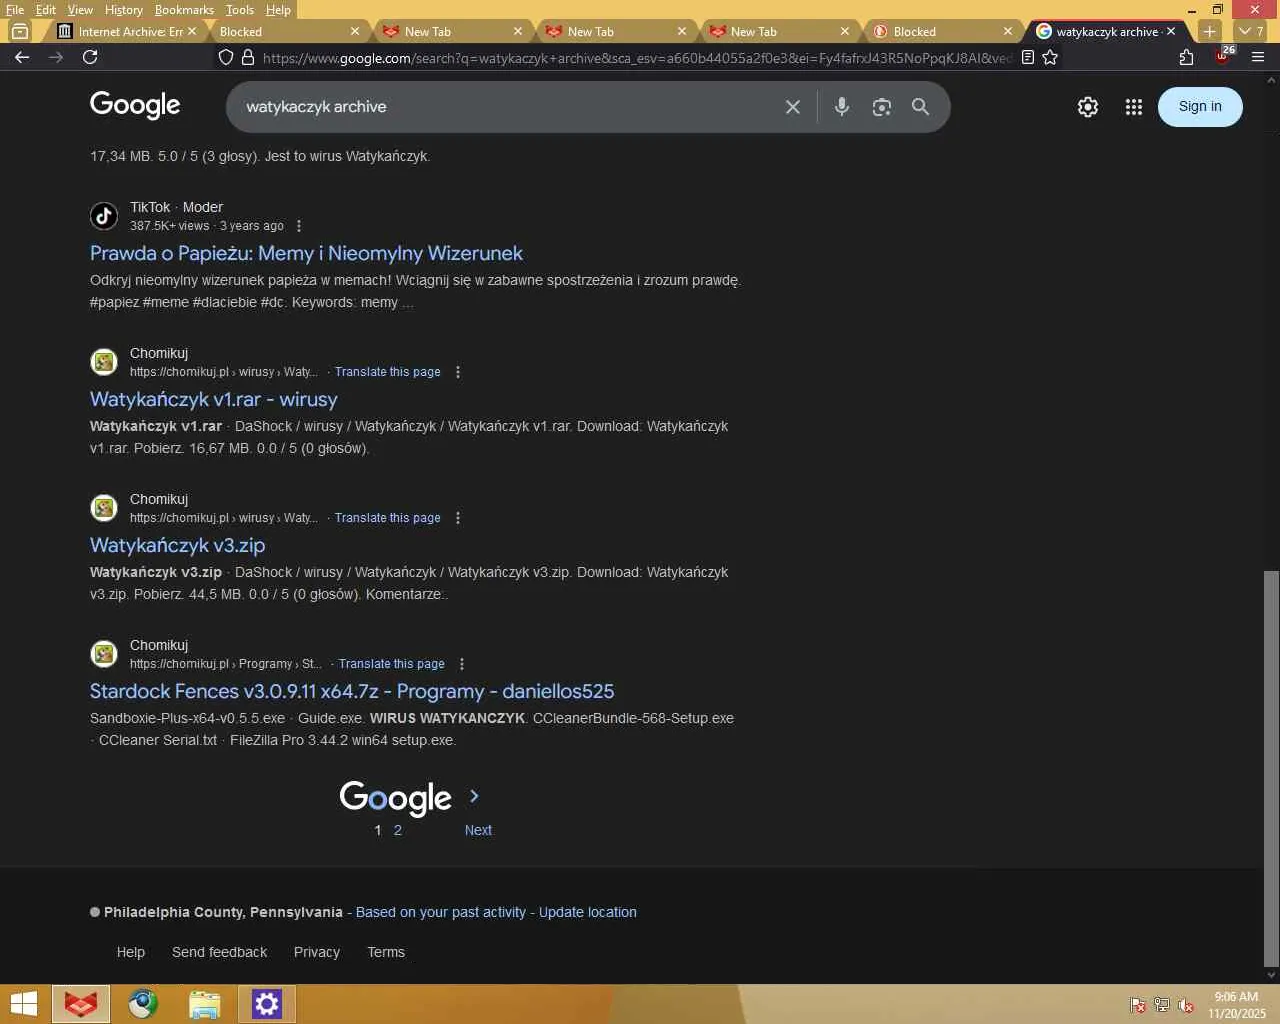
Task: Show site security lock information
Action: click(248, 57)
